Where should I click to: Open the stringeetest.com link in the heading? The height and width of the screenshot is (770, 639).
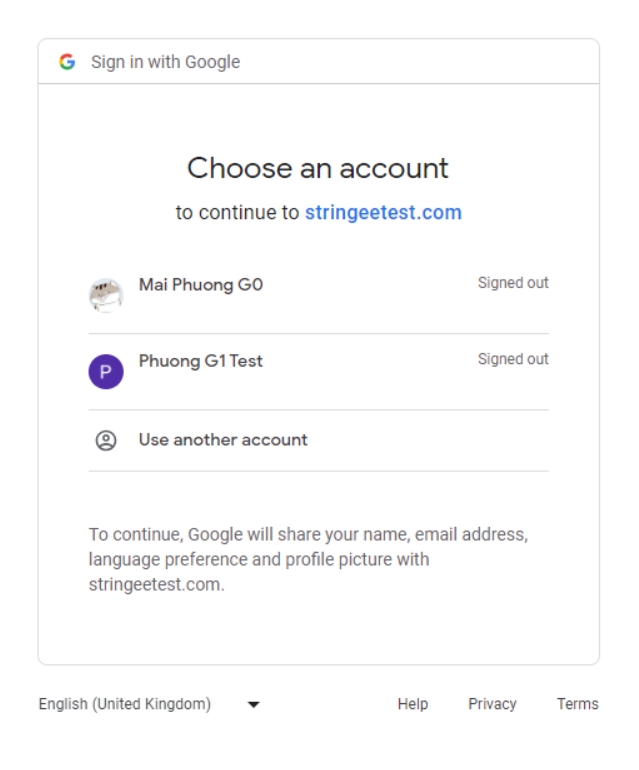tap(383, 213)
